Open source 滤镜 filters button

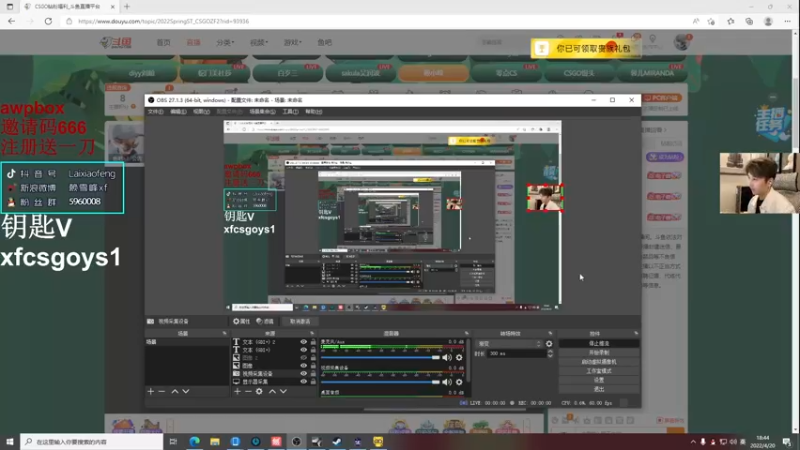pos(265,321)
